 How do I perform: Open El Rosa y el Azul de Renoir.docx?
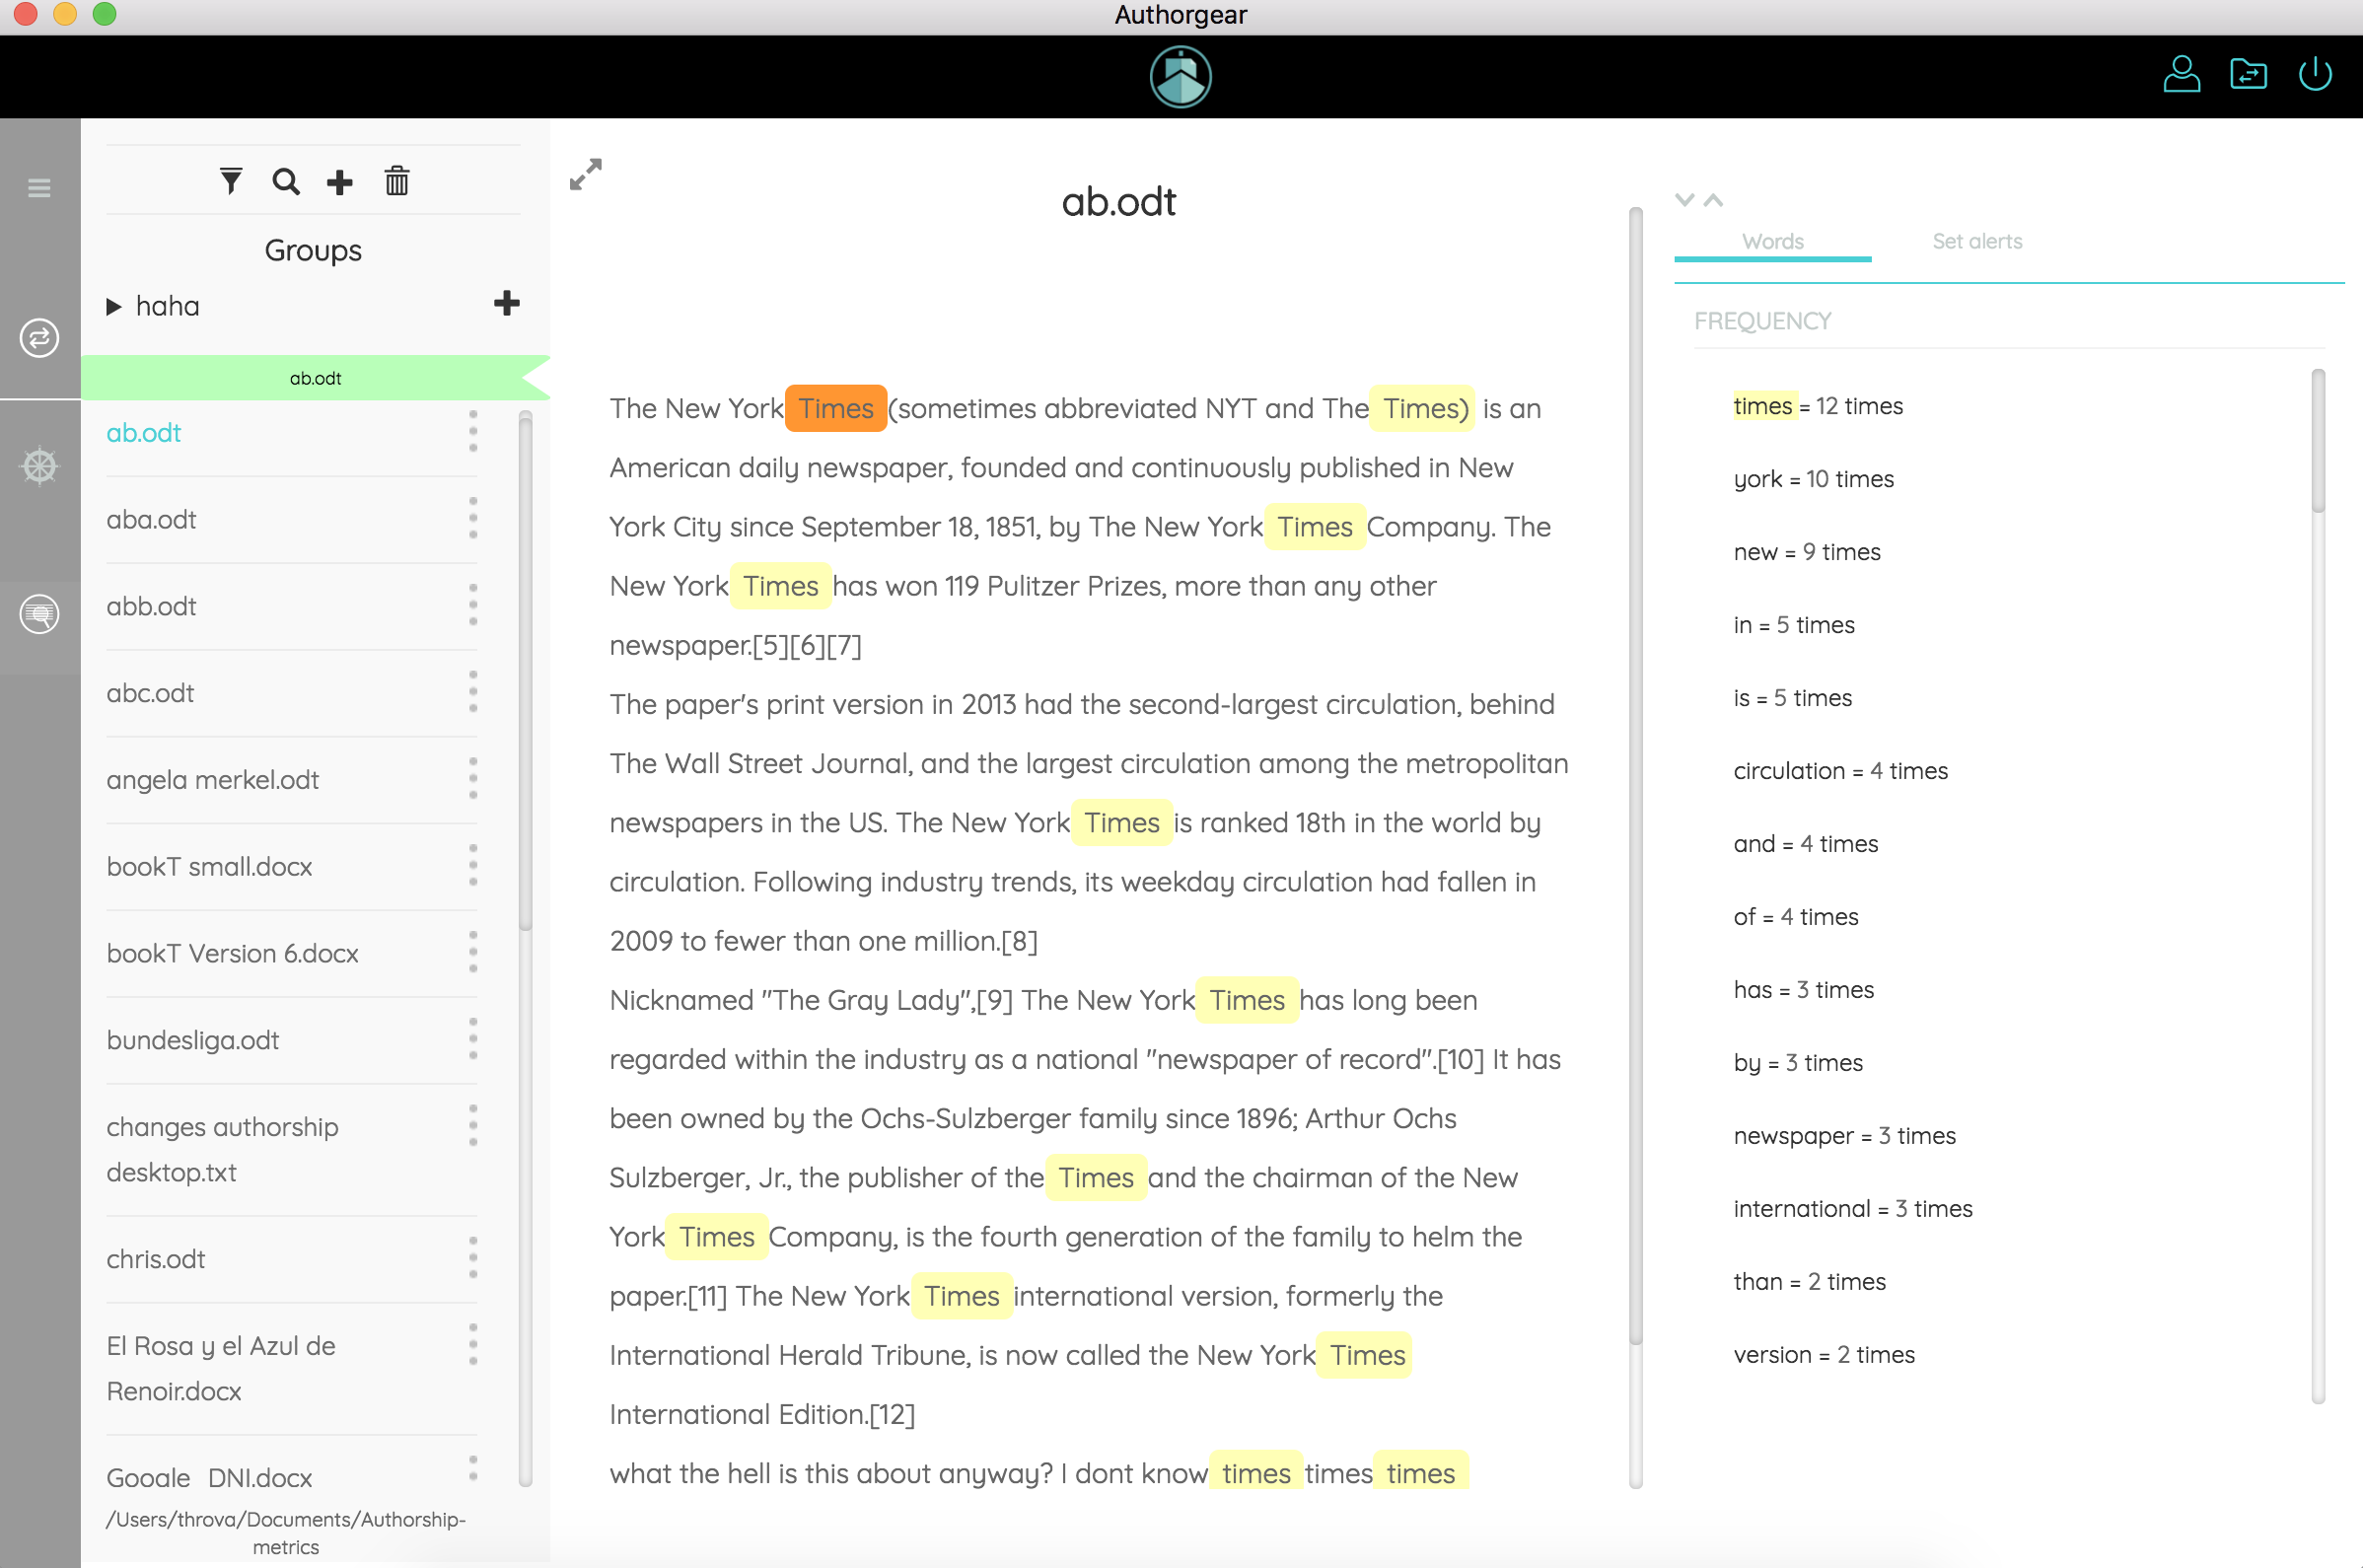pyautogui.click(x=221, y=1369)
